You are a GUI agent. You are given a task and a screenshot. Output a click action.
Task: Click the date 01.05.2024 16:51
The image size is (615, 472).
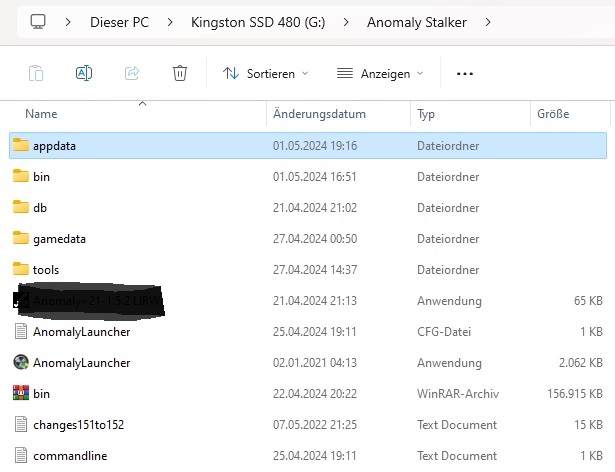pyautogui.click(x=315, y=177)
